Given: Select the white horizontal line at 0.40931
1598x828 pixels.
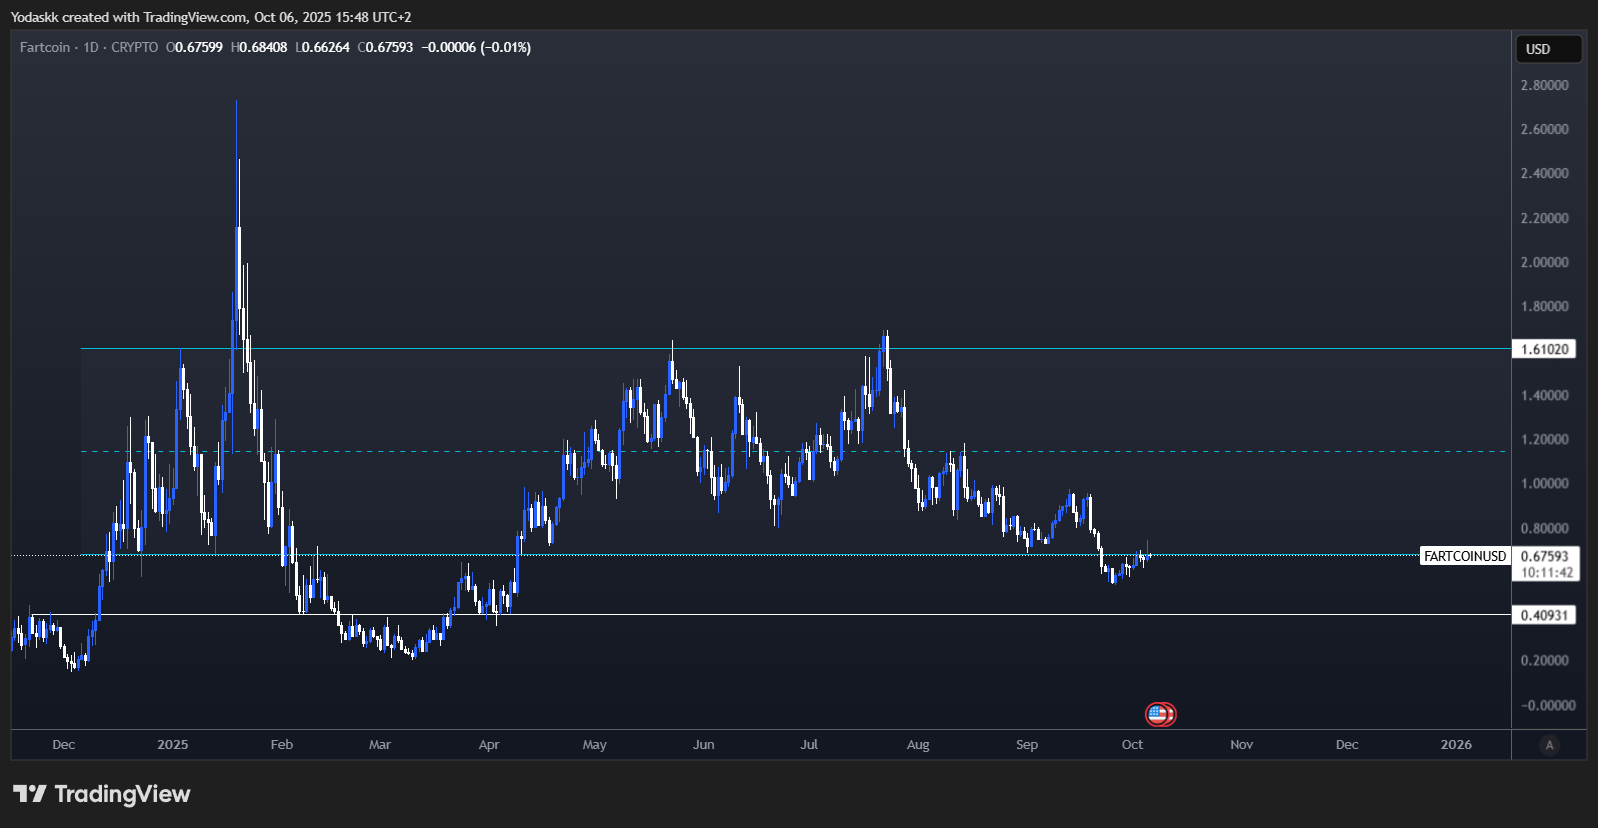Looking at the screenshot, I should (770, 615).
